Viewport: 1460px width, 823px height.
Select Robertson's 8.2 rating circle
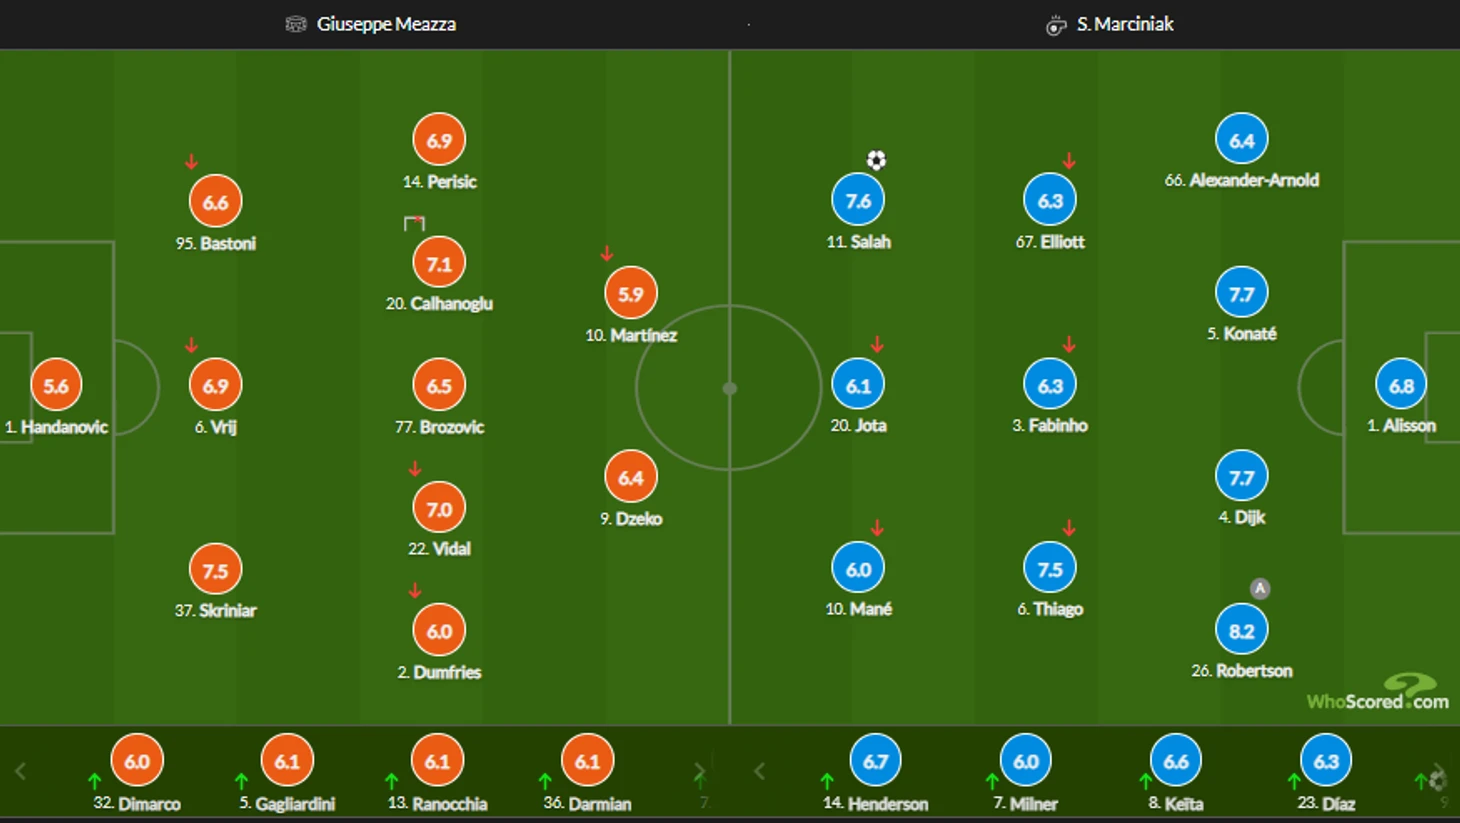coord(1242,631)
